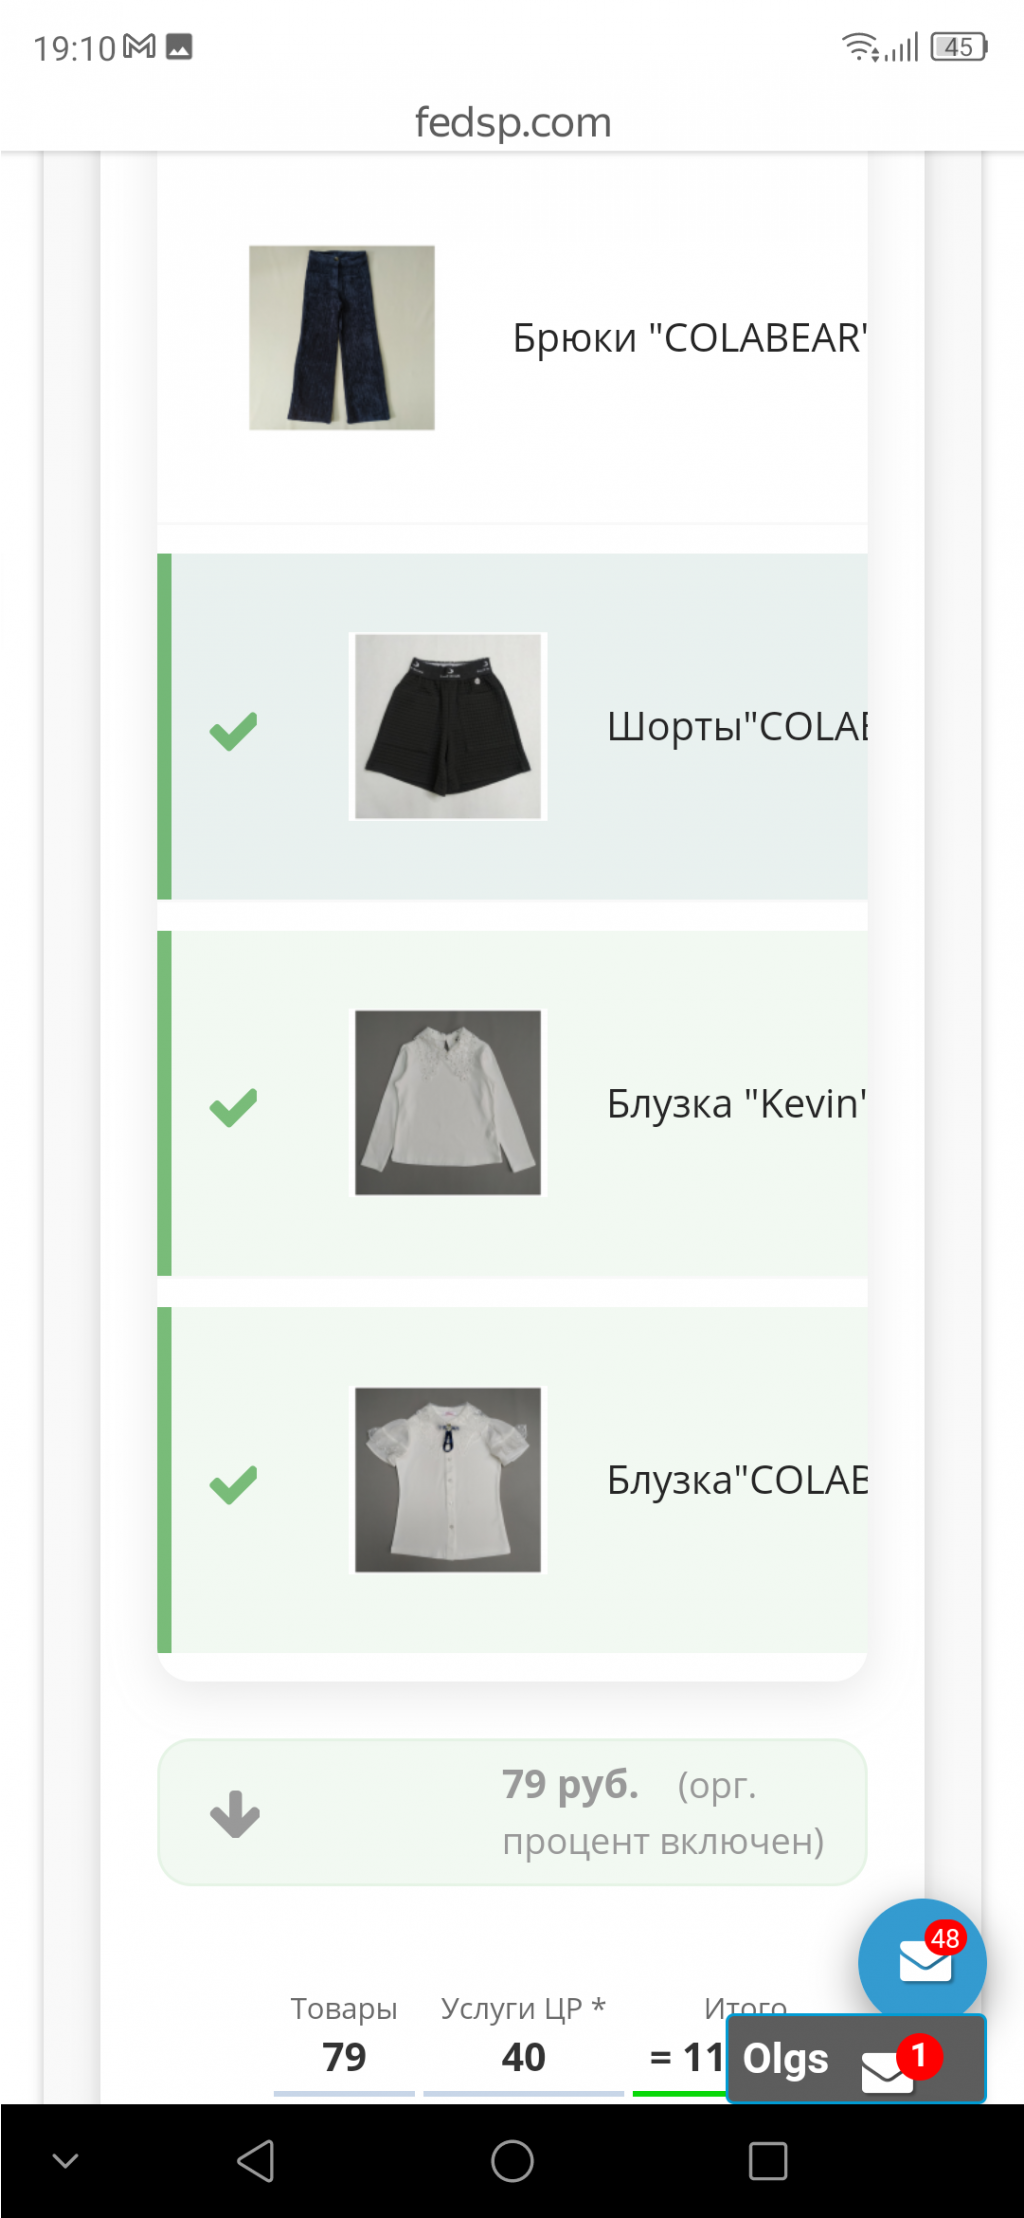Open recent apps square icon
Image resolution: width=1024 pixels, height=2218 pixels.
pyautogui.click(x=768, y=2161)
